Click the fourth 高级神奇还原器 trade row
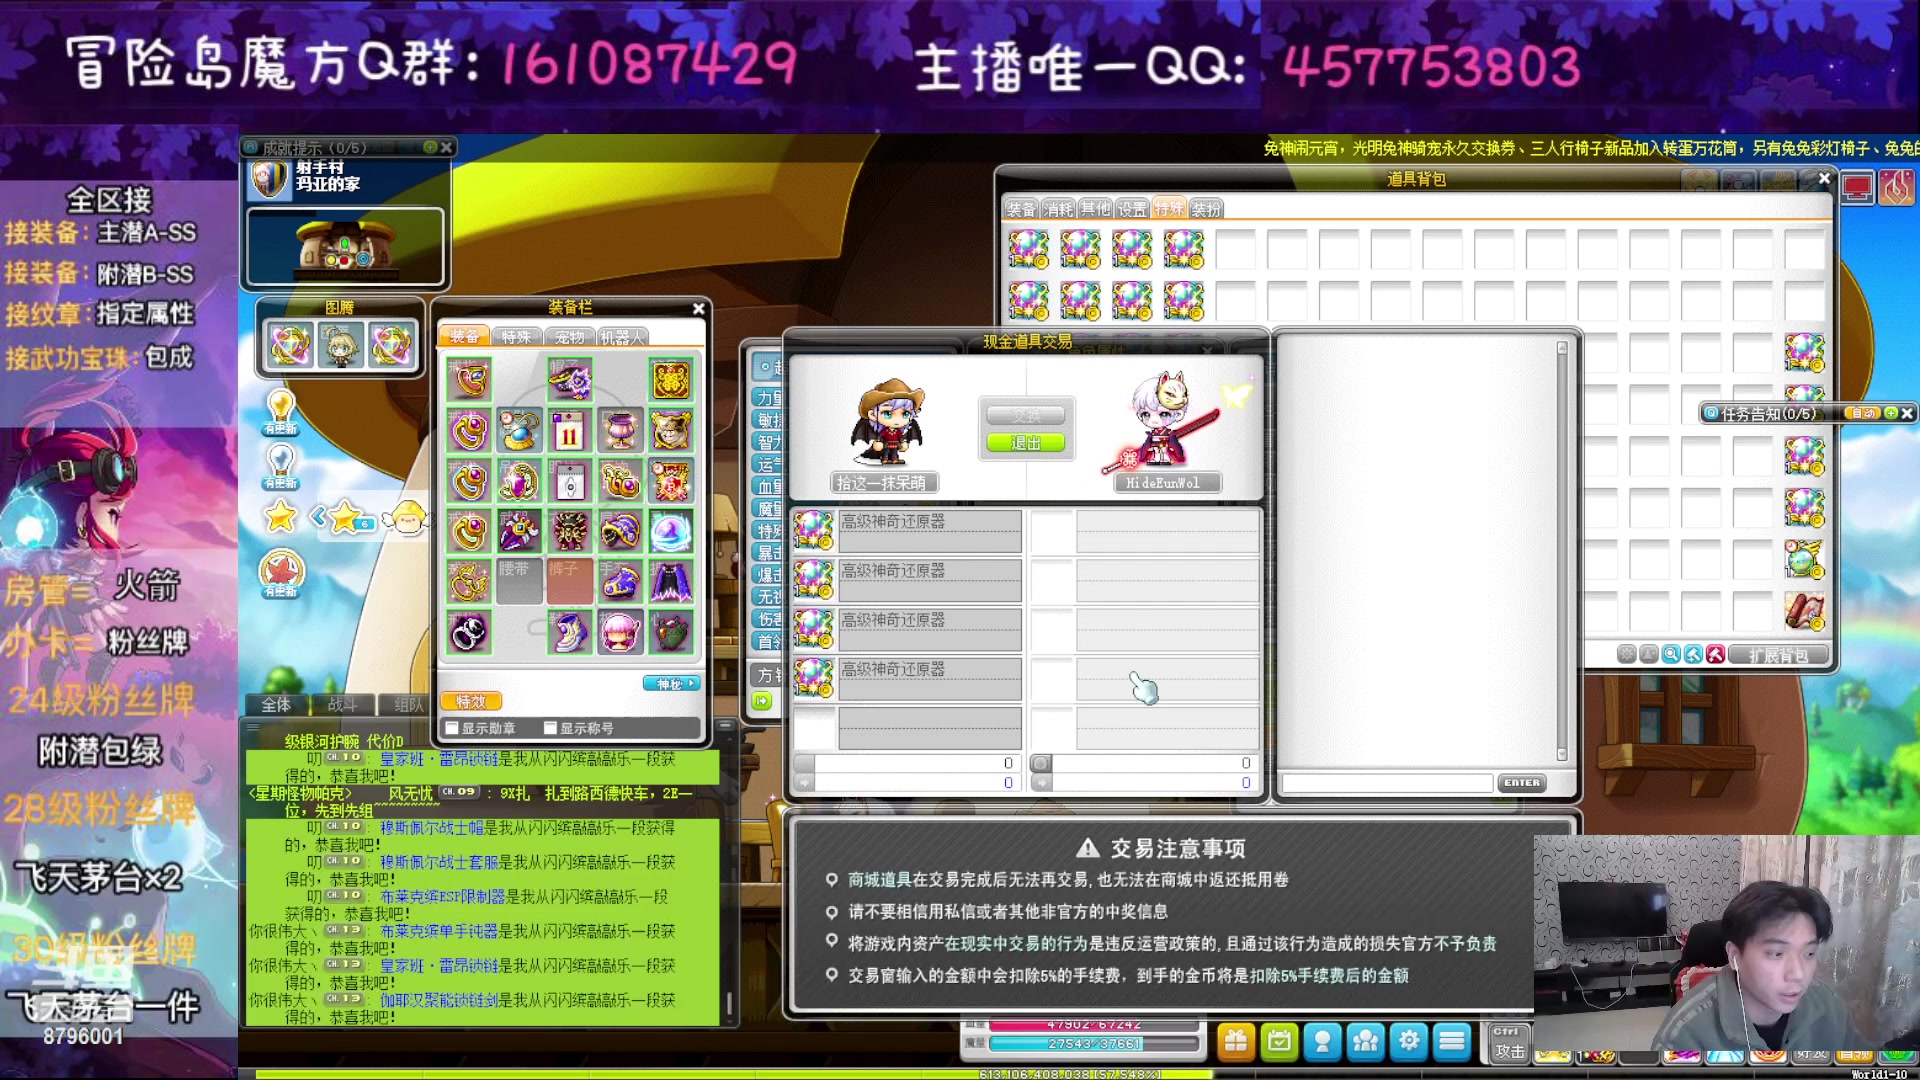 (x=908, y=678)
